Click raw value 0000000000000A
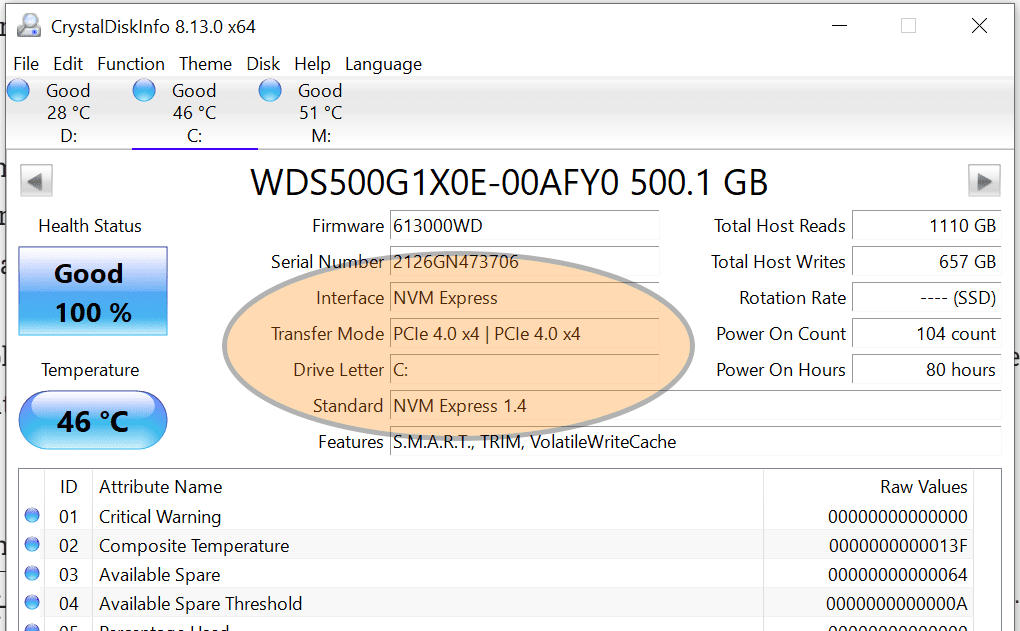Screen dimensions: 1020x631 click(896, 604)
